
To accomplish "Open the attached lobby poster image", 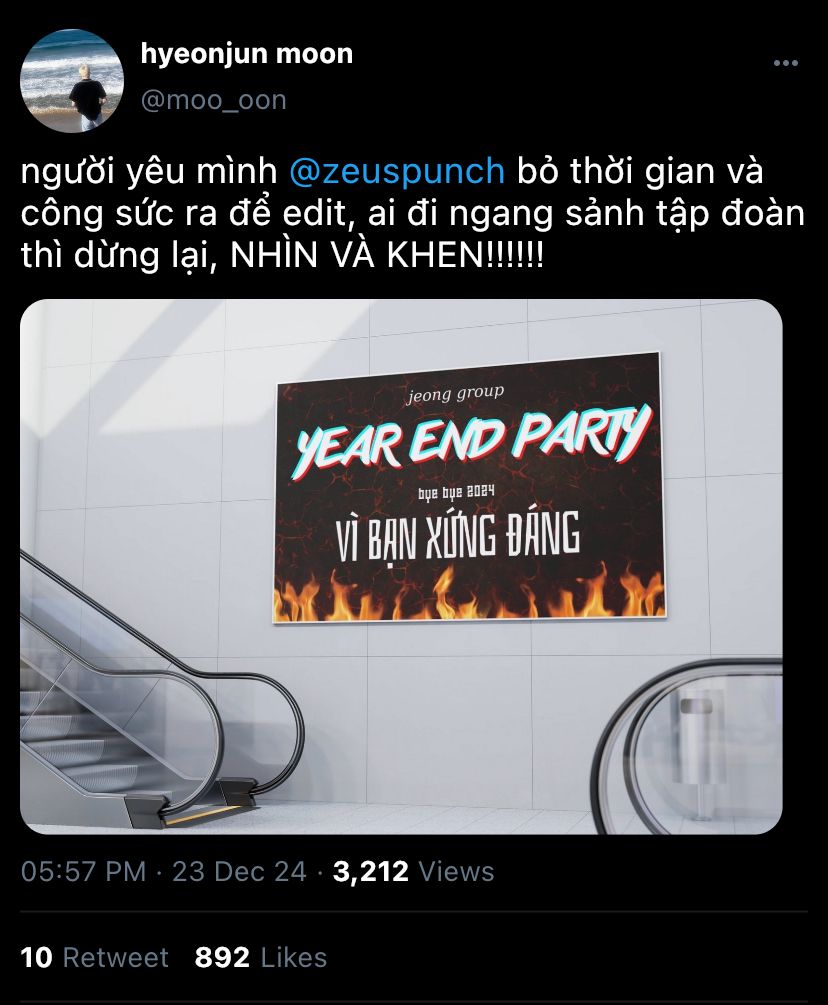I will tap(401, 567).
